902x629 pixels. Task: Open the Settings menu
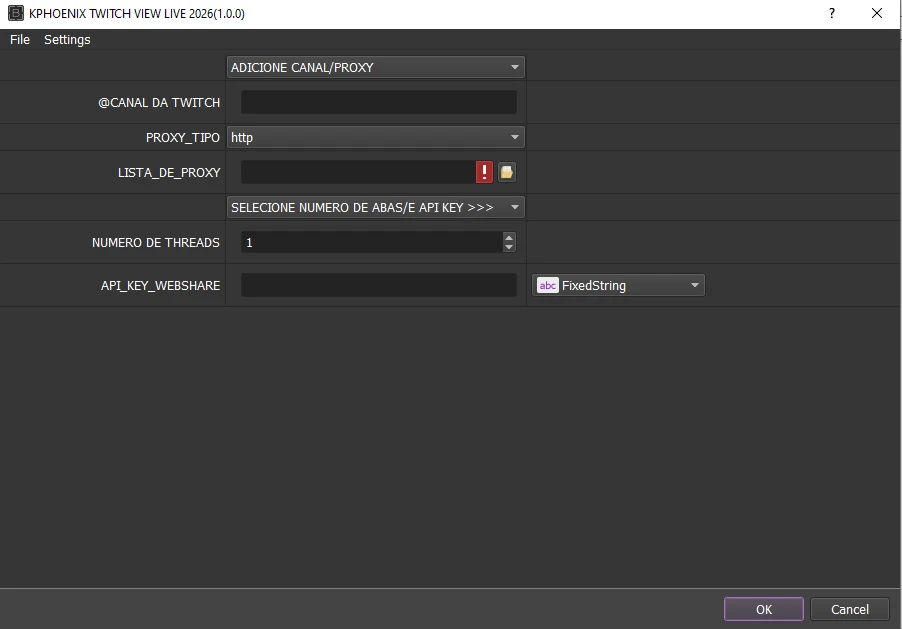[67, 40]
